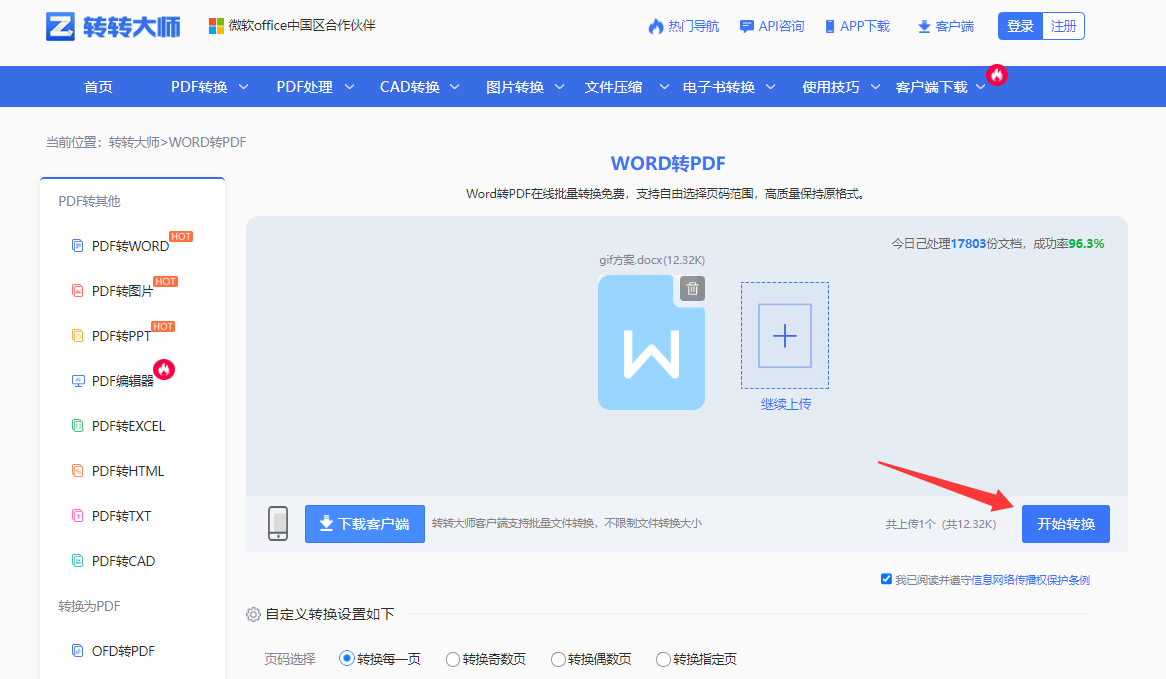
Task: Click the APP下载 text link
Action: tap(865, 26)
